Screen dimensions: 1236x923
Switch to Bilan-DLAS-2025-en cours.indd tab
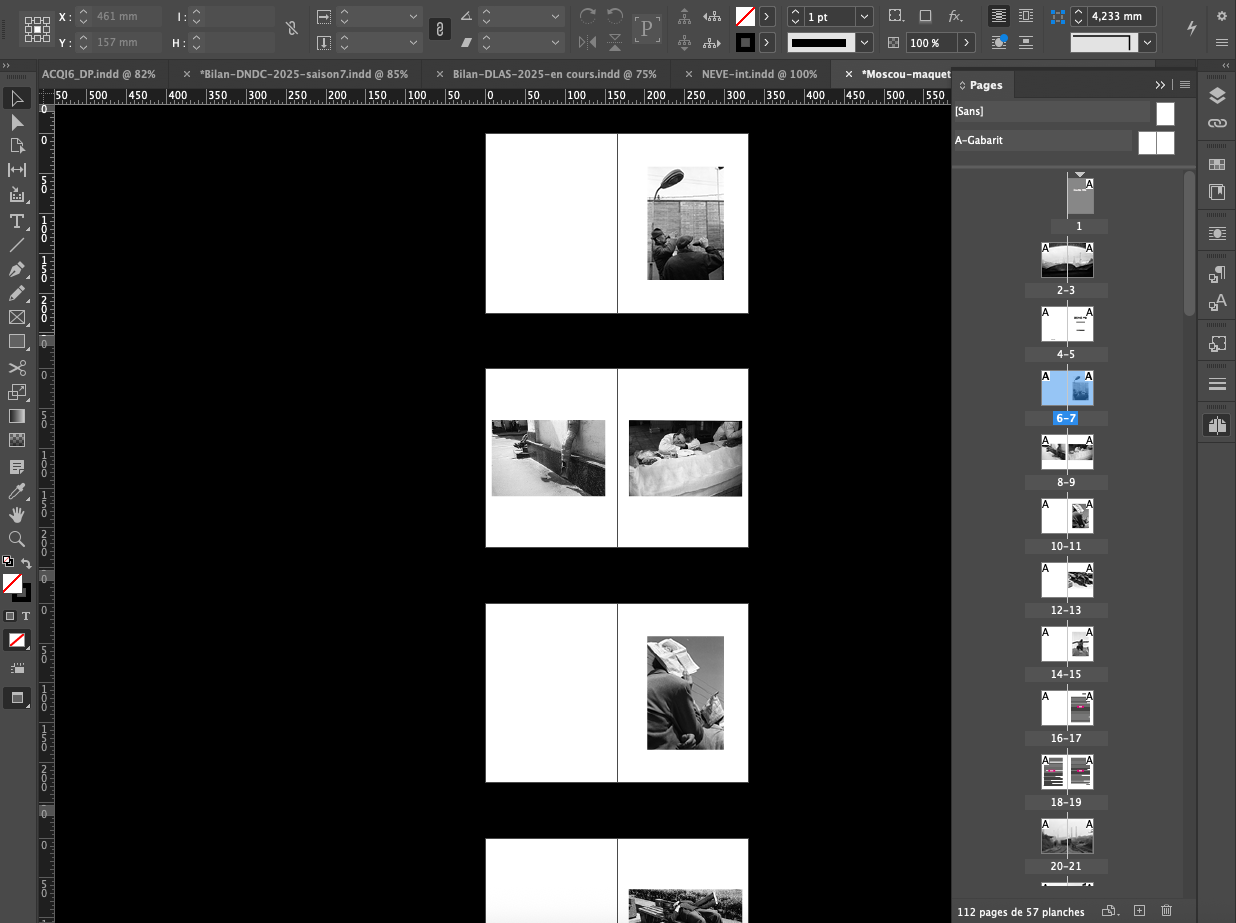click(555, 74)
